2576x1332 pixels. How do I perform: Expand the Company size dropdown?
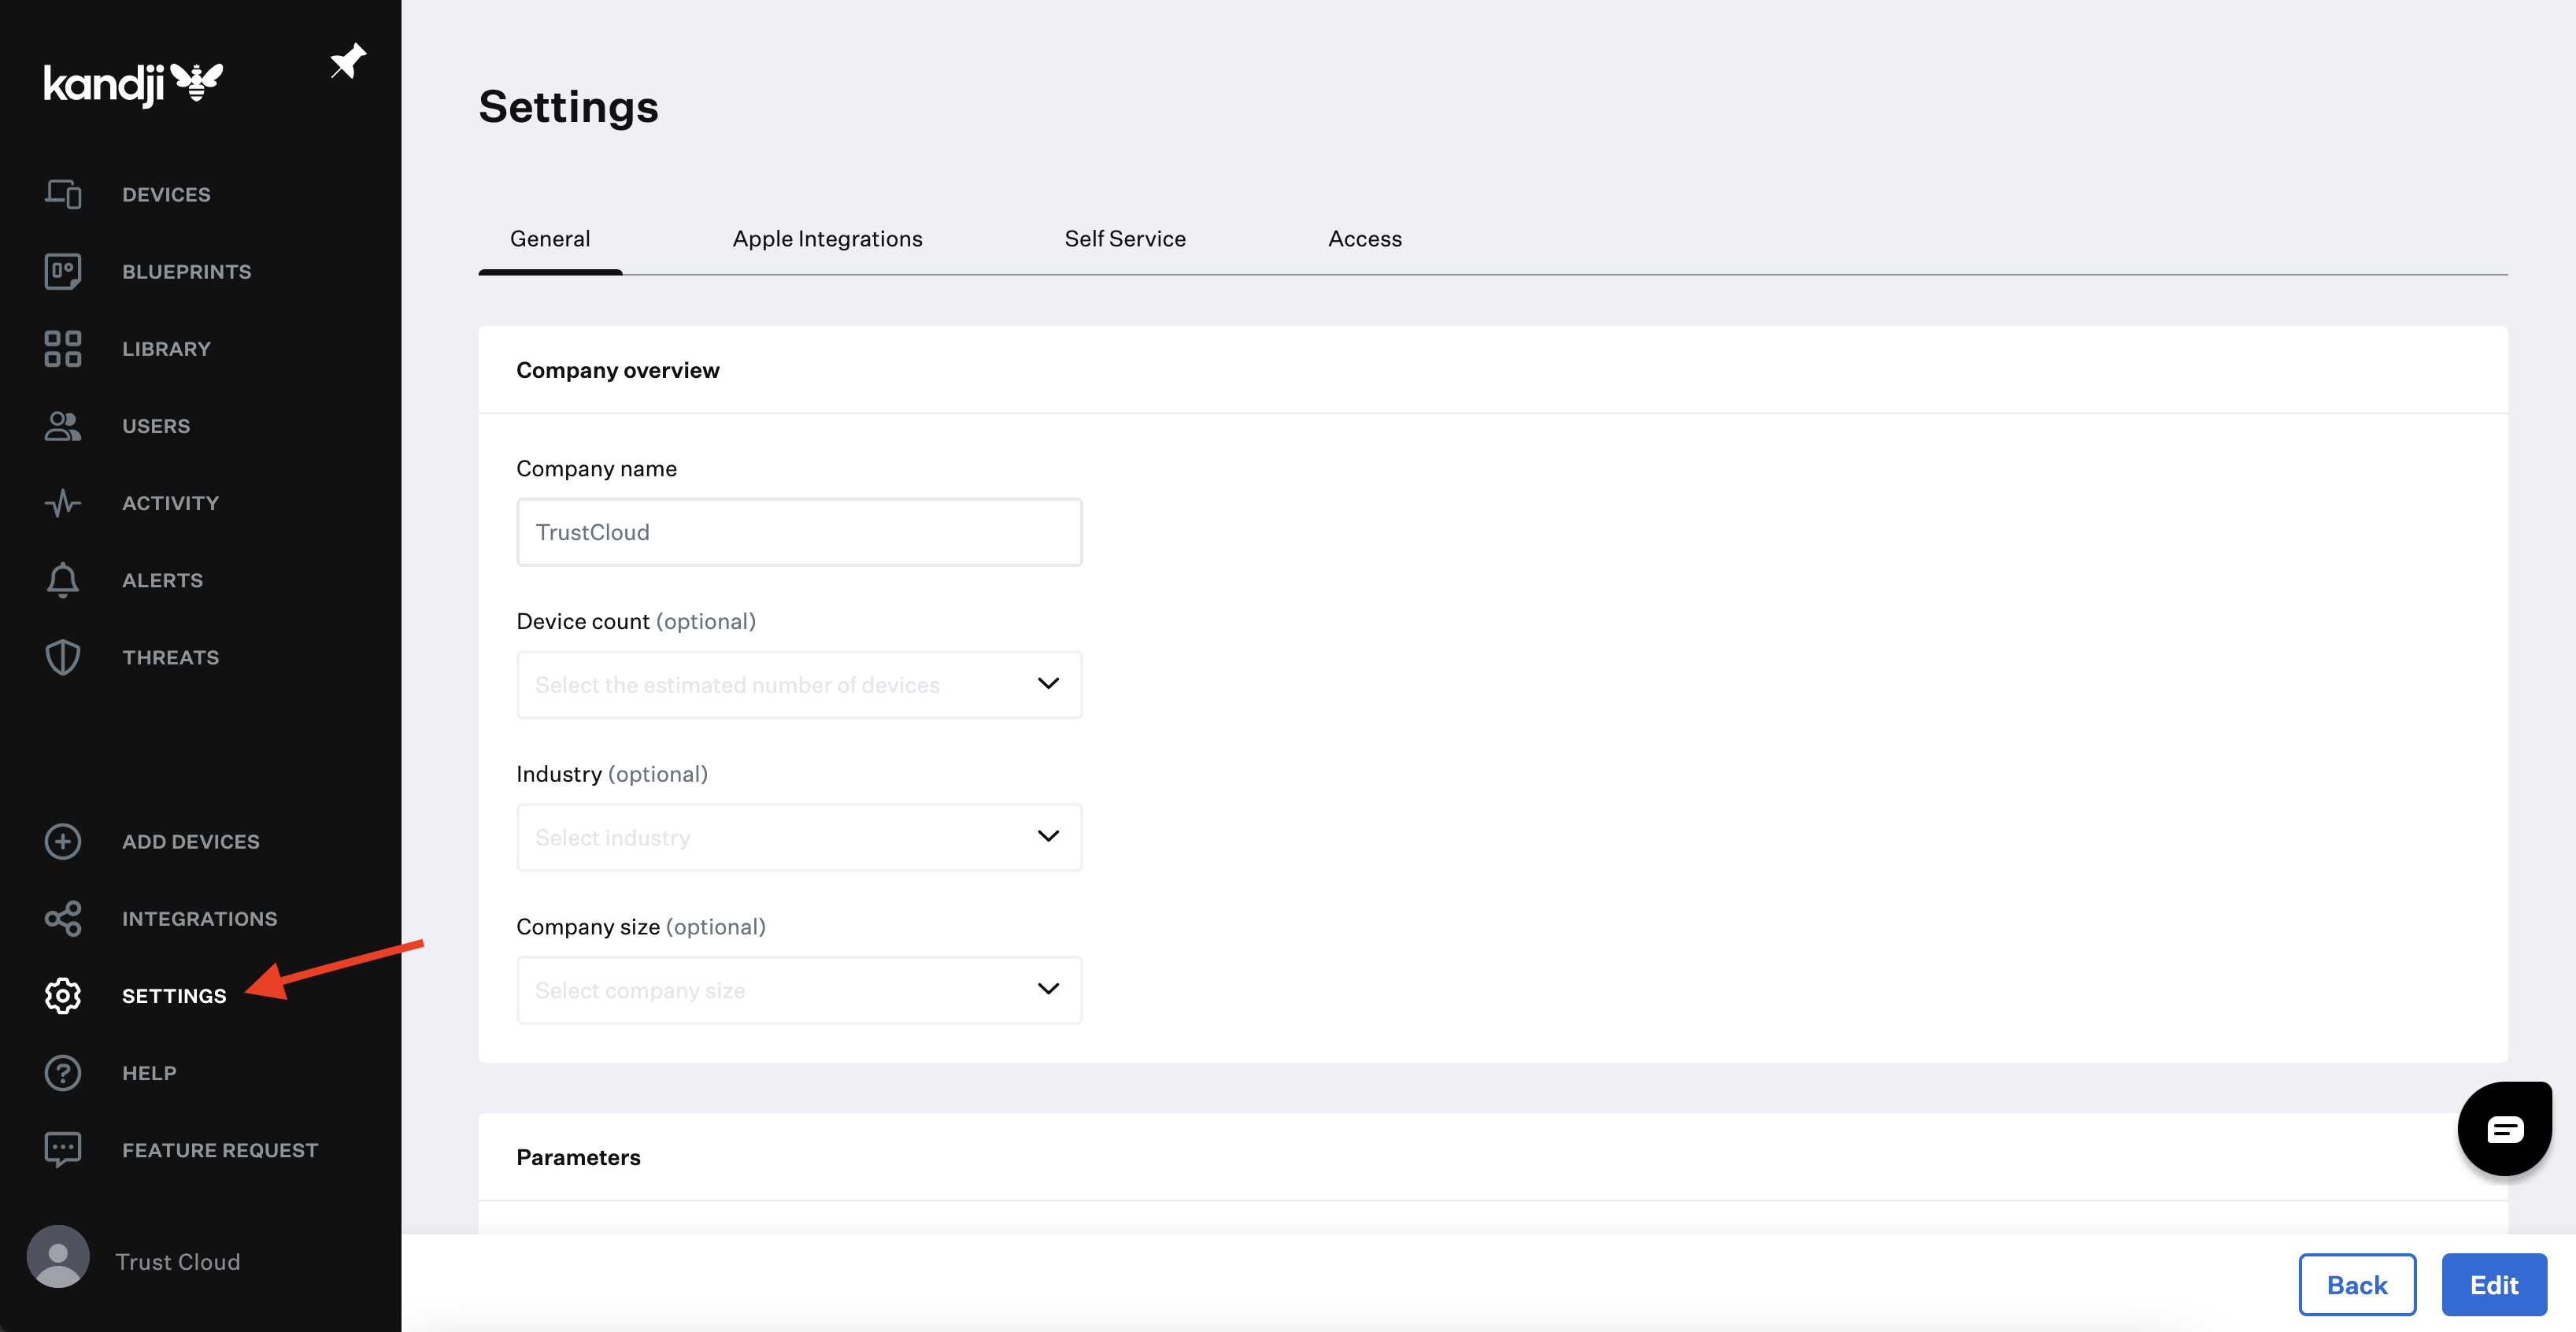click(x=798, y=990)
